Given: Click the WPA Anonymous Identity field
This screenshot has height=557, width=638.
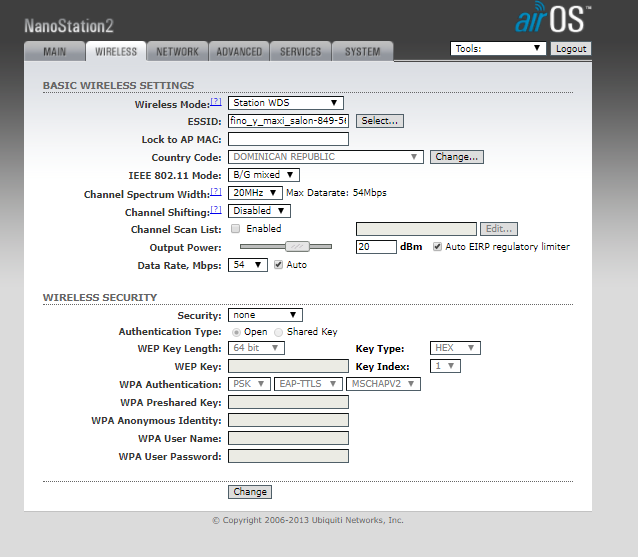Looking at the screenshot, I should click(288, 420).
